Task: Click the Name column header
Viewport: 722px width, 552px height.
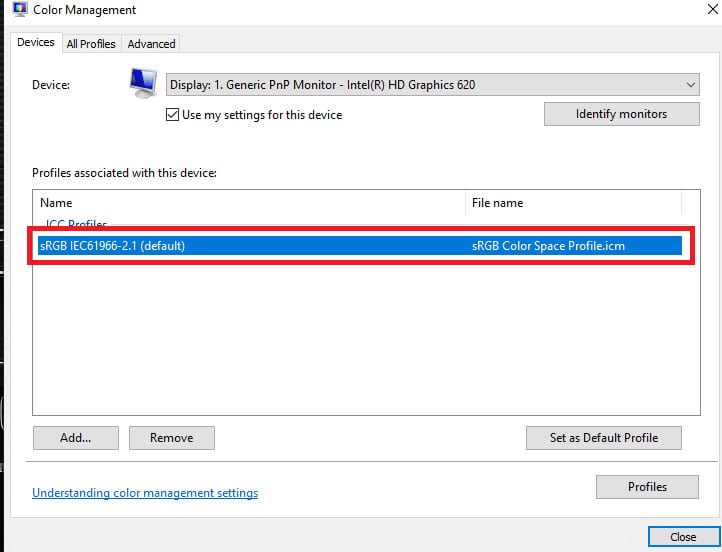Action: 251,203
